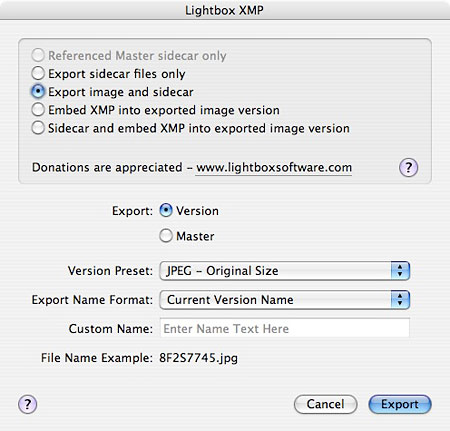Click the JPEG - Original Size preset text
Image resolution: width=450 pixels, height=431 pixels.
coord(222,271)
